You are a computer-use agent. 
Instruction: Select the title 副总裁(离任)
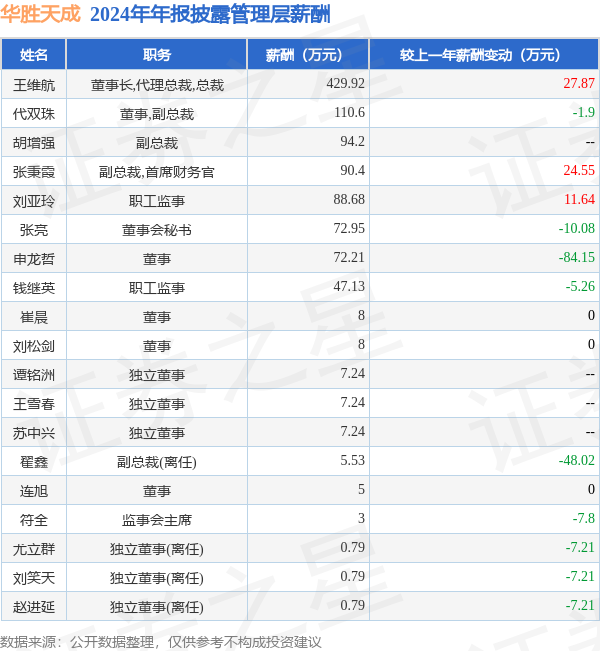[157, 462]
